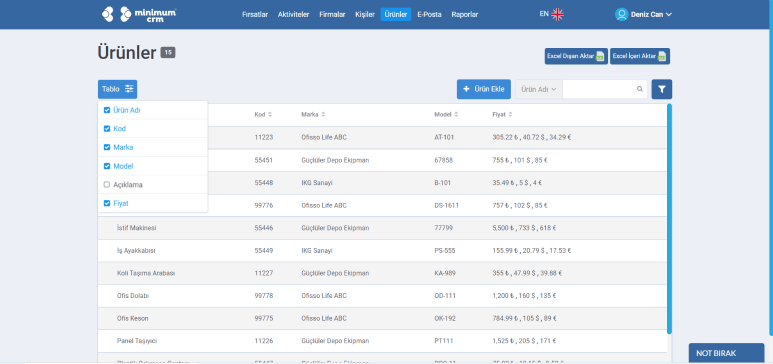Click the Ürün Ekle button
This screenshot has height=364, width=773.
tap(484, 89)
